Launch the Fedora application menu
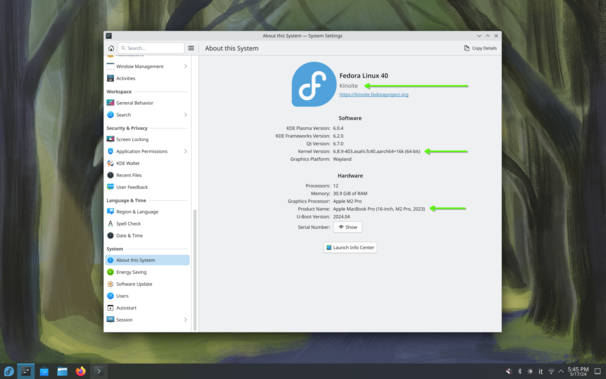 click(9, 371)
